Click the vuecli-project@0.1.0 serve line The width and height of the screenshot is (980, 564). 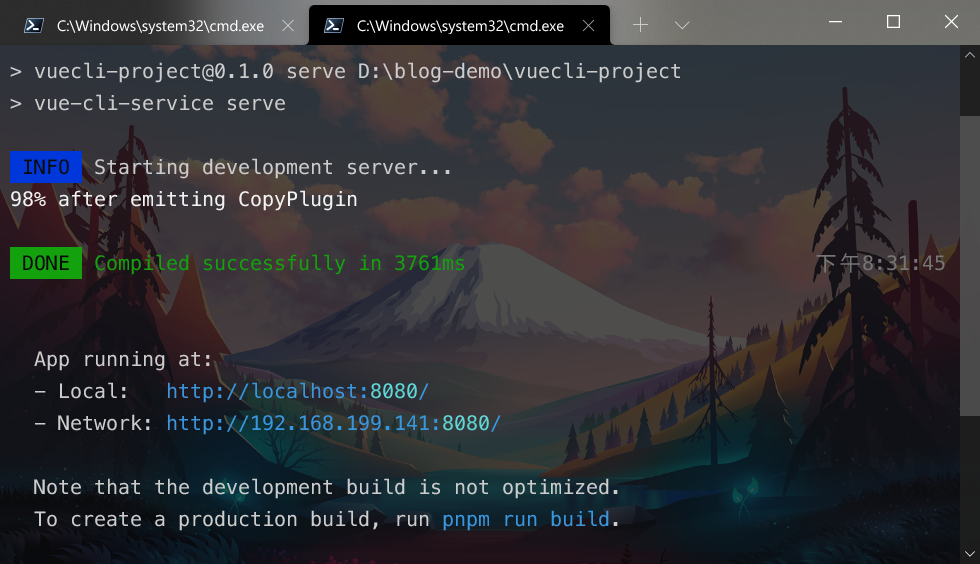[x=346, y=71]
